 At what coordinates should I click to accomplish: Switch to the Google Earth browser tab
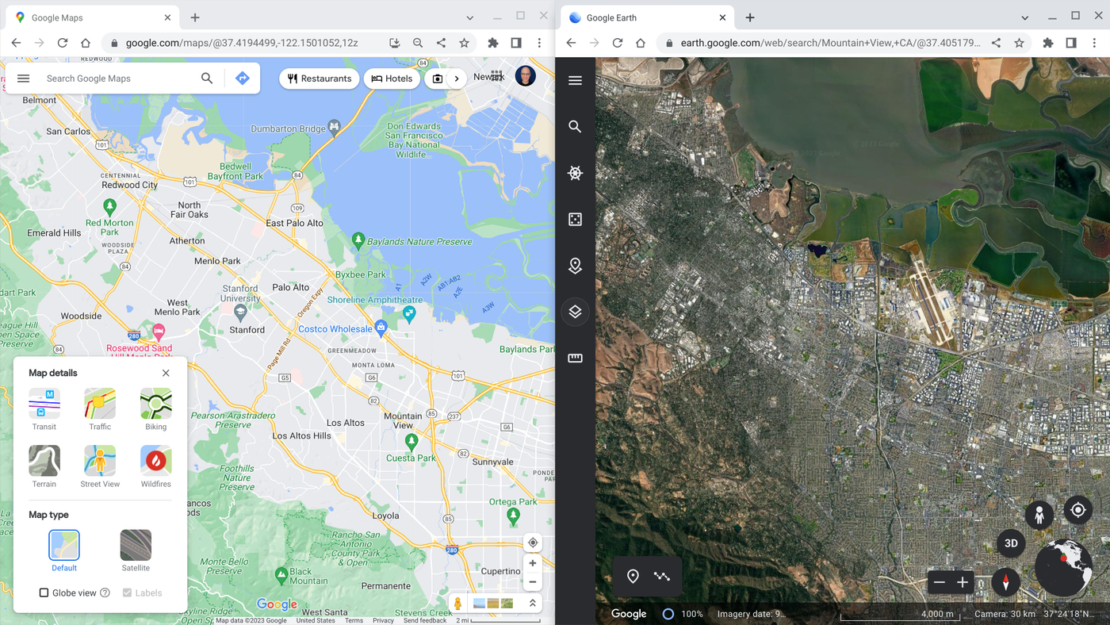tap(645, 18)
